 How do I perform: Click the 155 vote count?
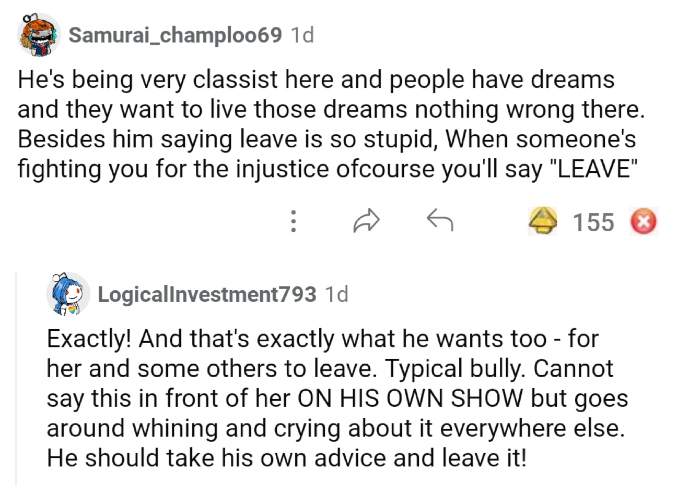[593, 222]
